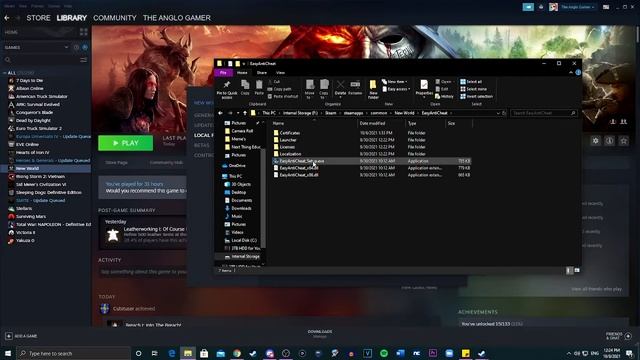
Task: Switch Explorer to large icons view
Action: [x=577, y=270]
